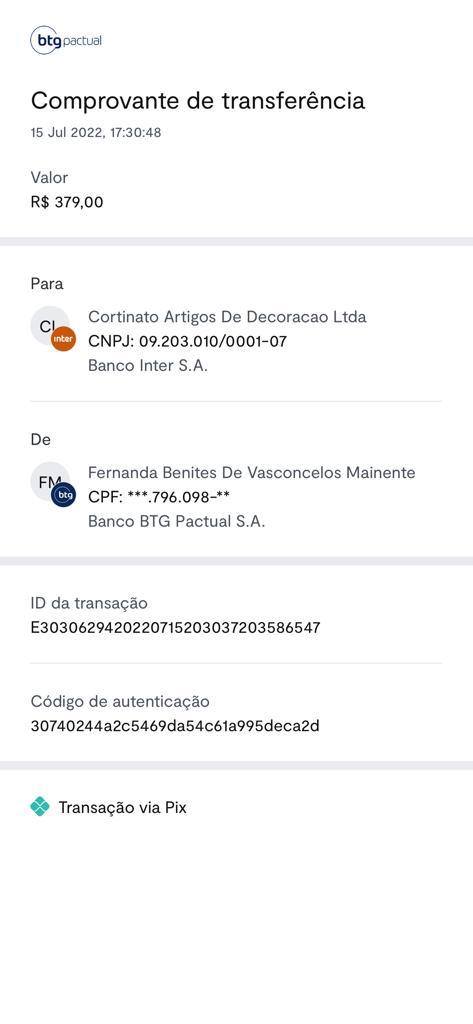The image size is (473, 1024).
Task: Tap the orange Inter bank badge
Action: pos(63,339)
